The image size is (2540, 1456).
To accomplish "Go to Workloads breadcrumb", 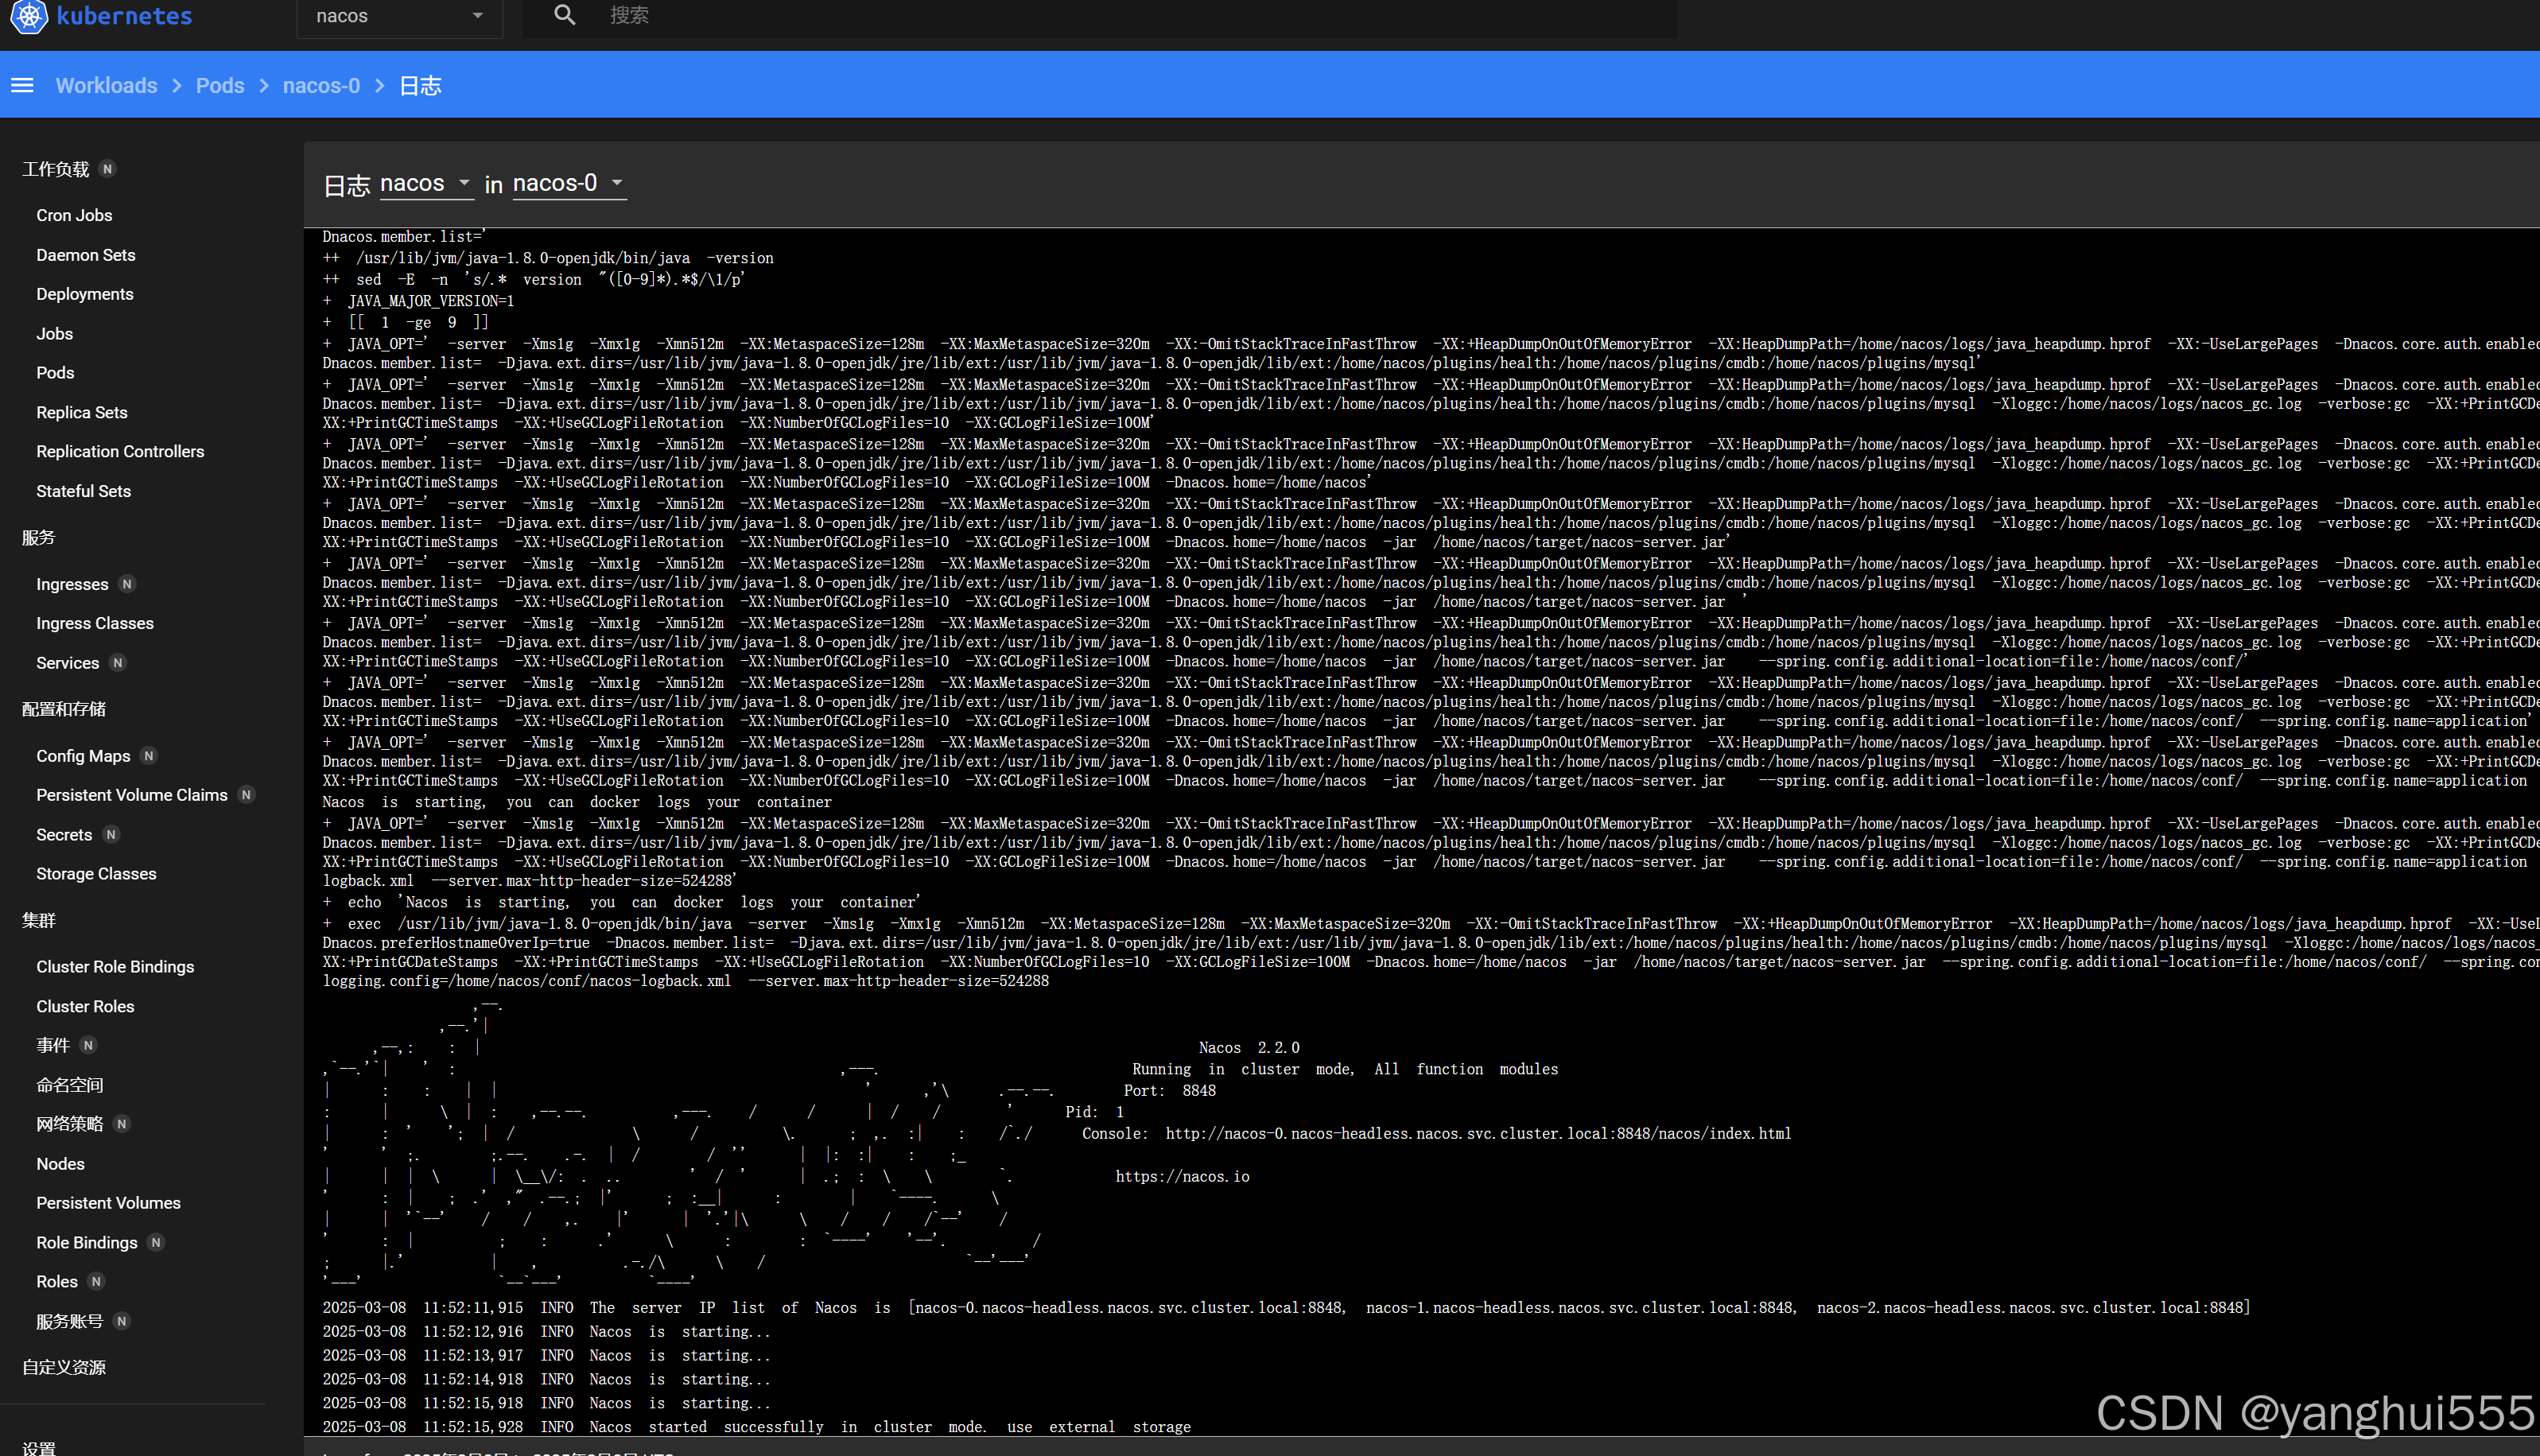I will coord(106,86).
